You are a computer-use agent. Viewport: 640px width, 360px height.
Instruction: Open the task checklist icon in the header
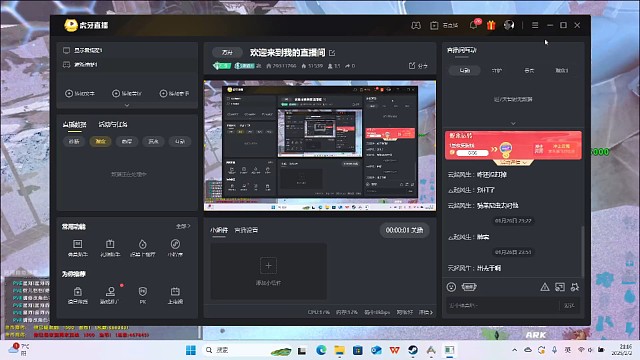[434, 25]
